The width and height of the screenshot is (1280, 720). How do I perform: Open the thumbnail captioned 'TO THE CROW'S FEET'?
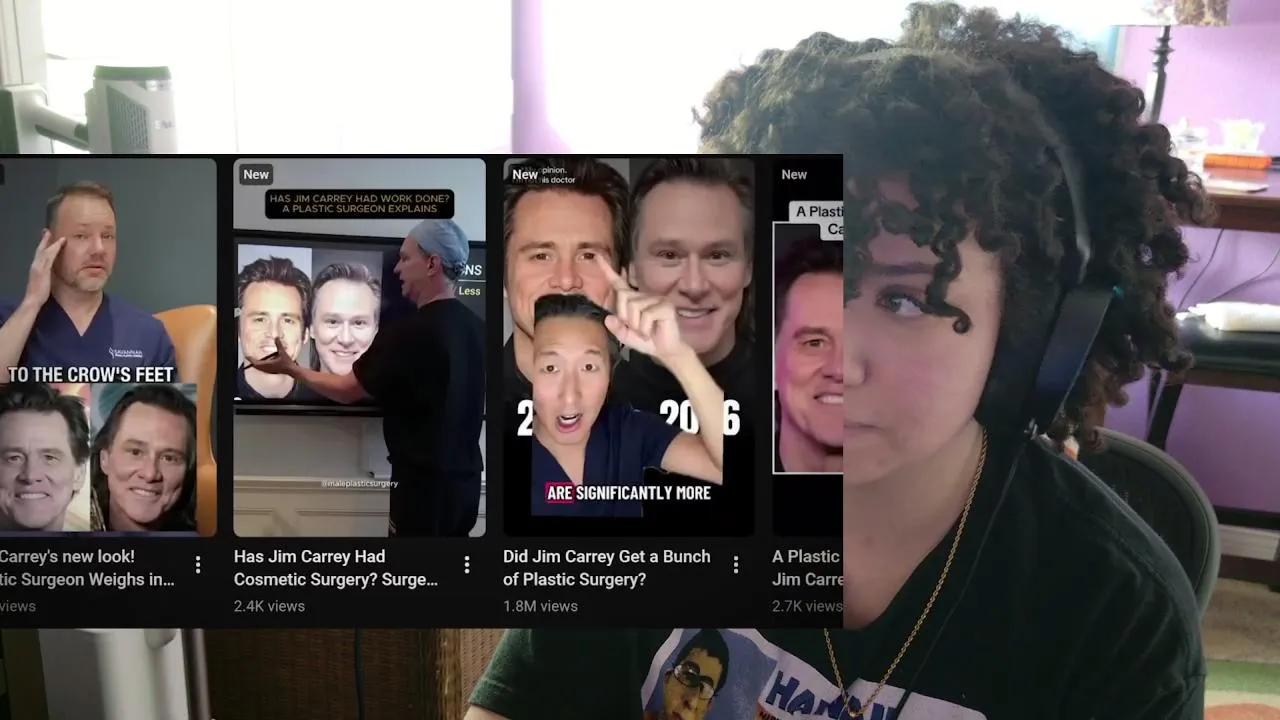coord(108,346)
